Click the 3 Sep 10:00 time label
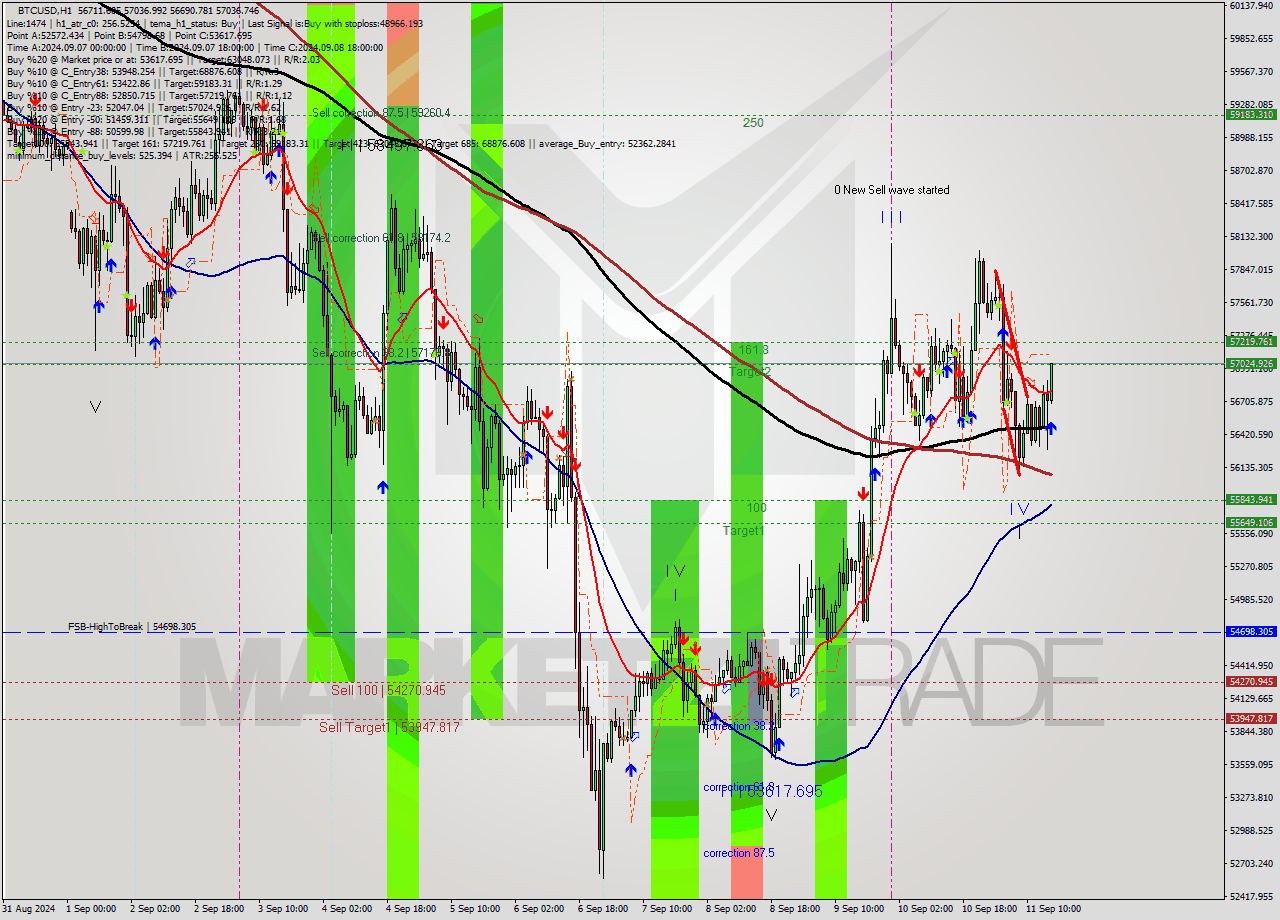Screen dimensions: 1280x920 [x=285, y=909]
